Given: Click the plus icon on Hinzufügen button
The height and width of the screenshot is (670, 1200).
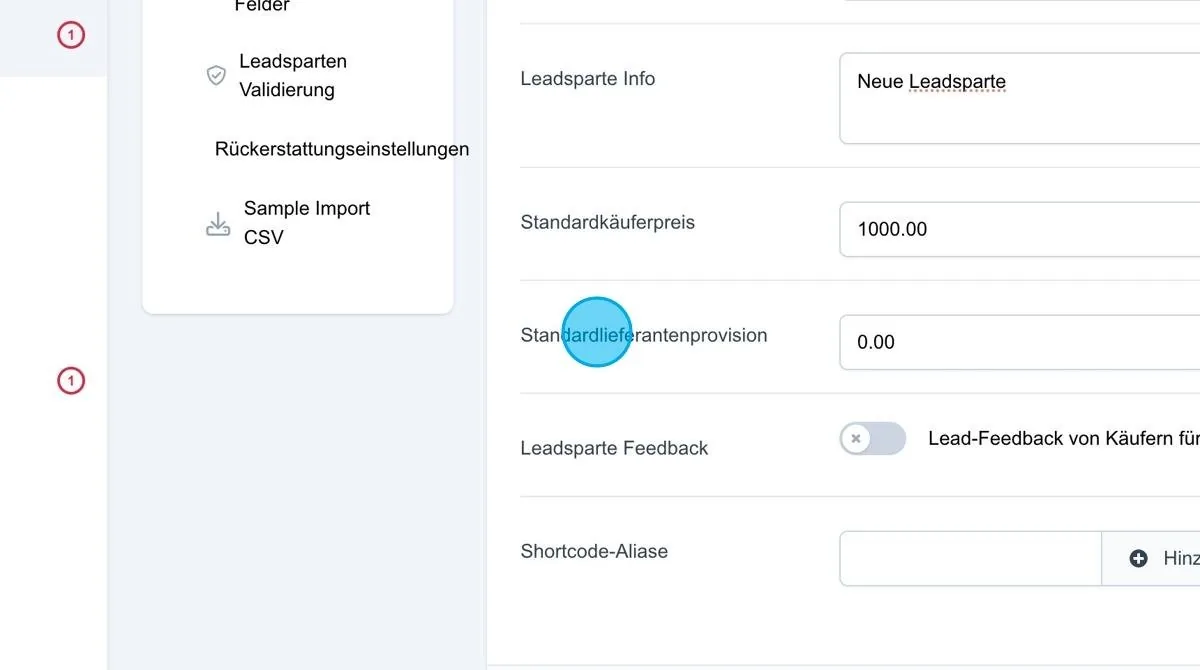Looking at the screenshot, I should coord(1138,559).
